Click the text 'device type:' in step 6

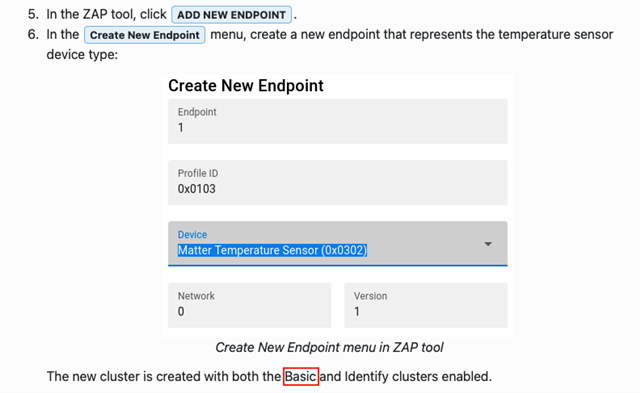point(82,54)
